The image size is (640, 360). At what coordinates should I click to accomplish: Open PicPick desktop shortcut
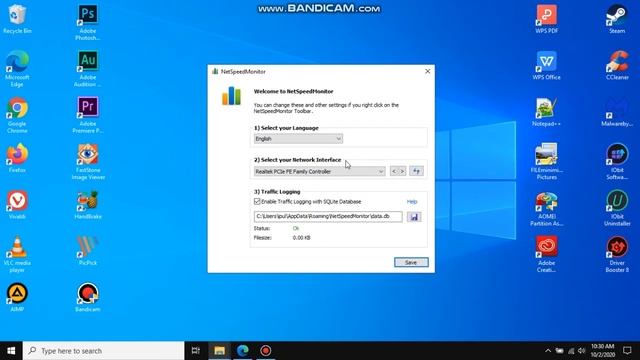(x=88, y=251)
